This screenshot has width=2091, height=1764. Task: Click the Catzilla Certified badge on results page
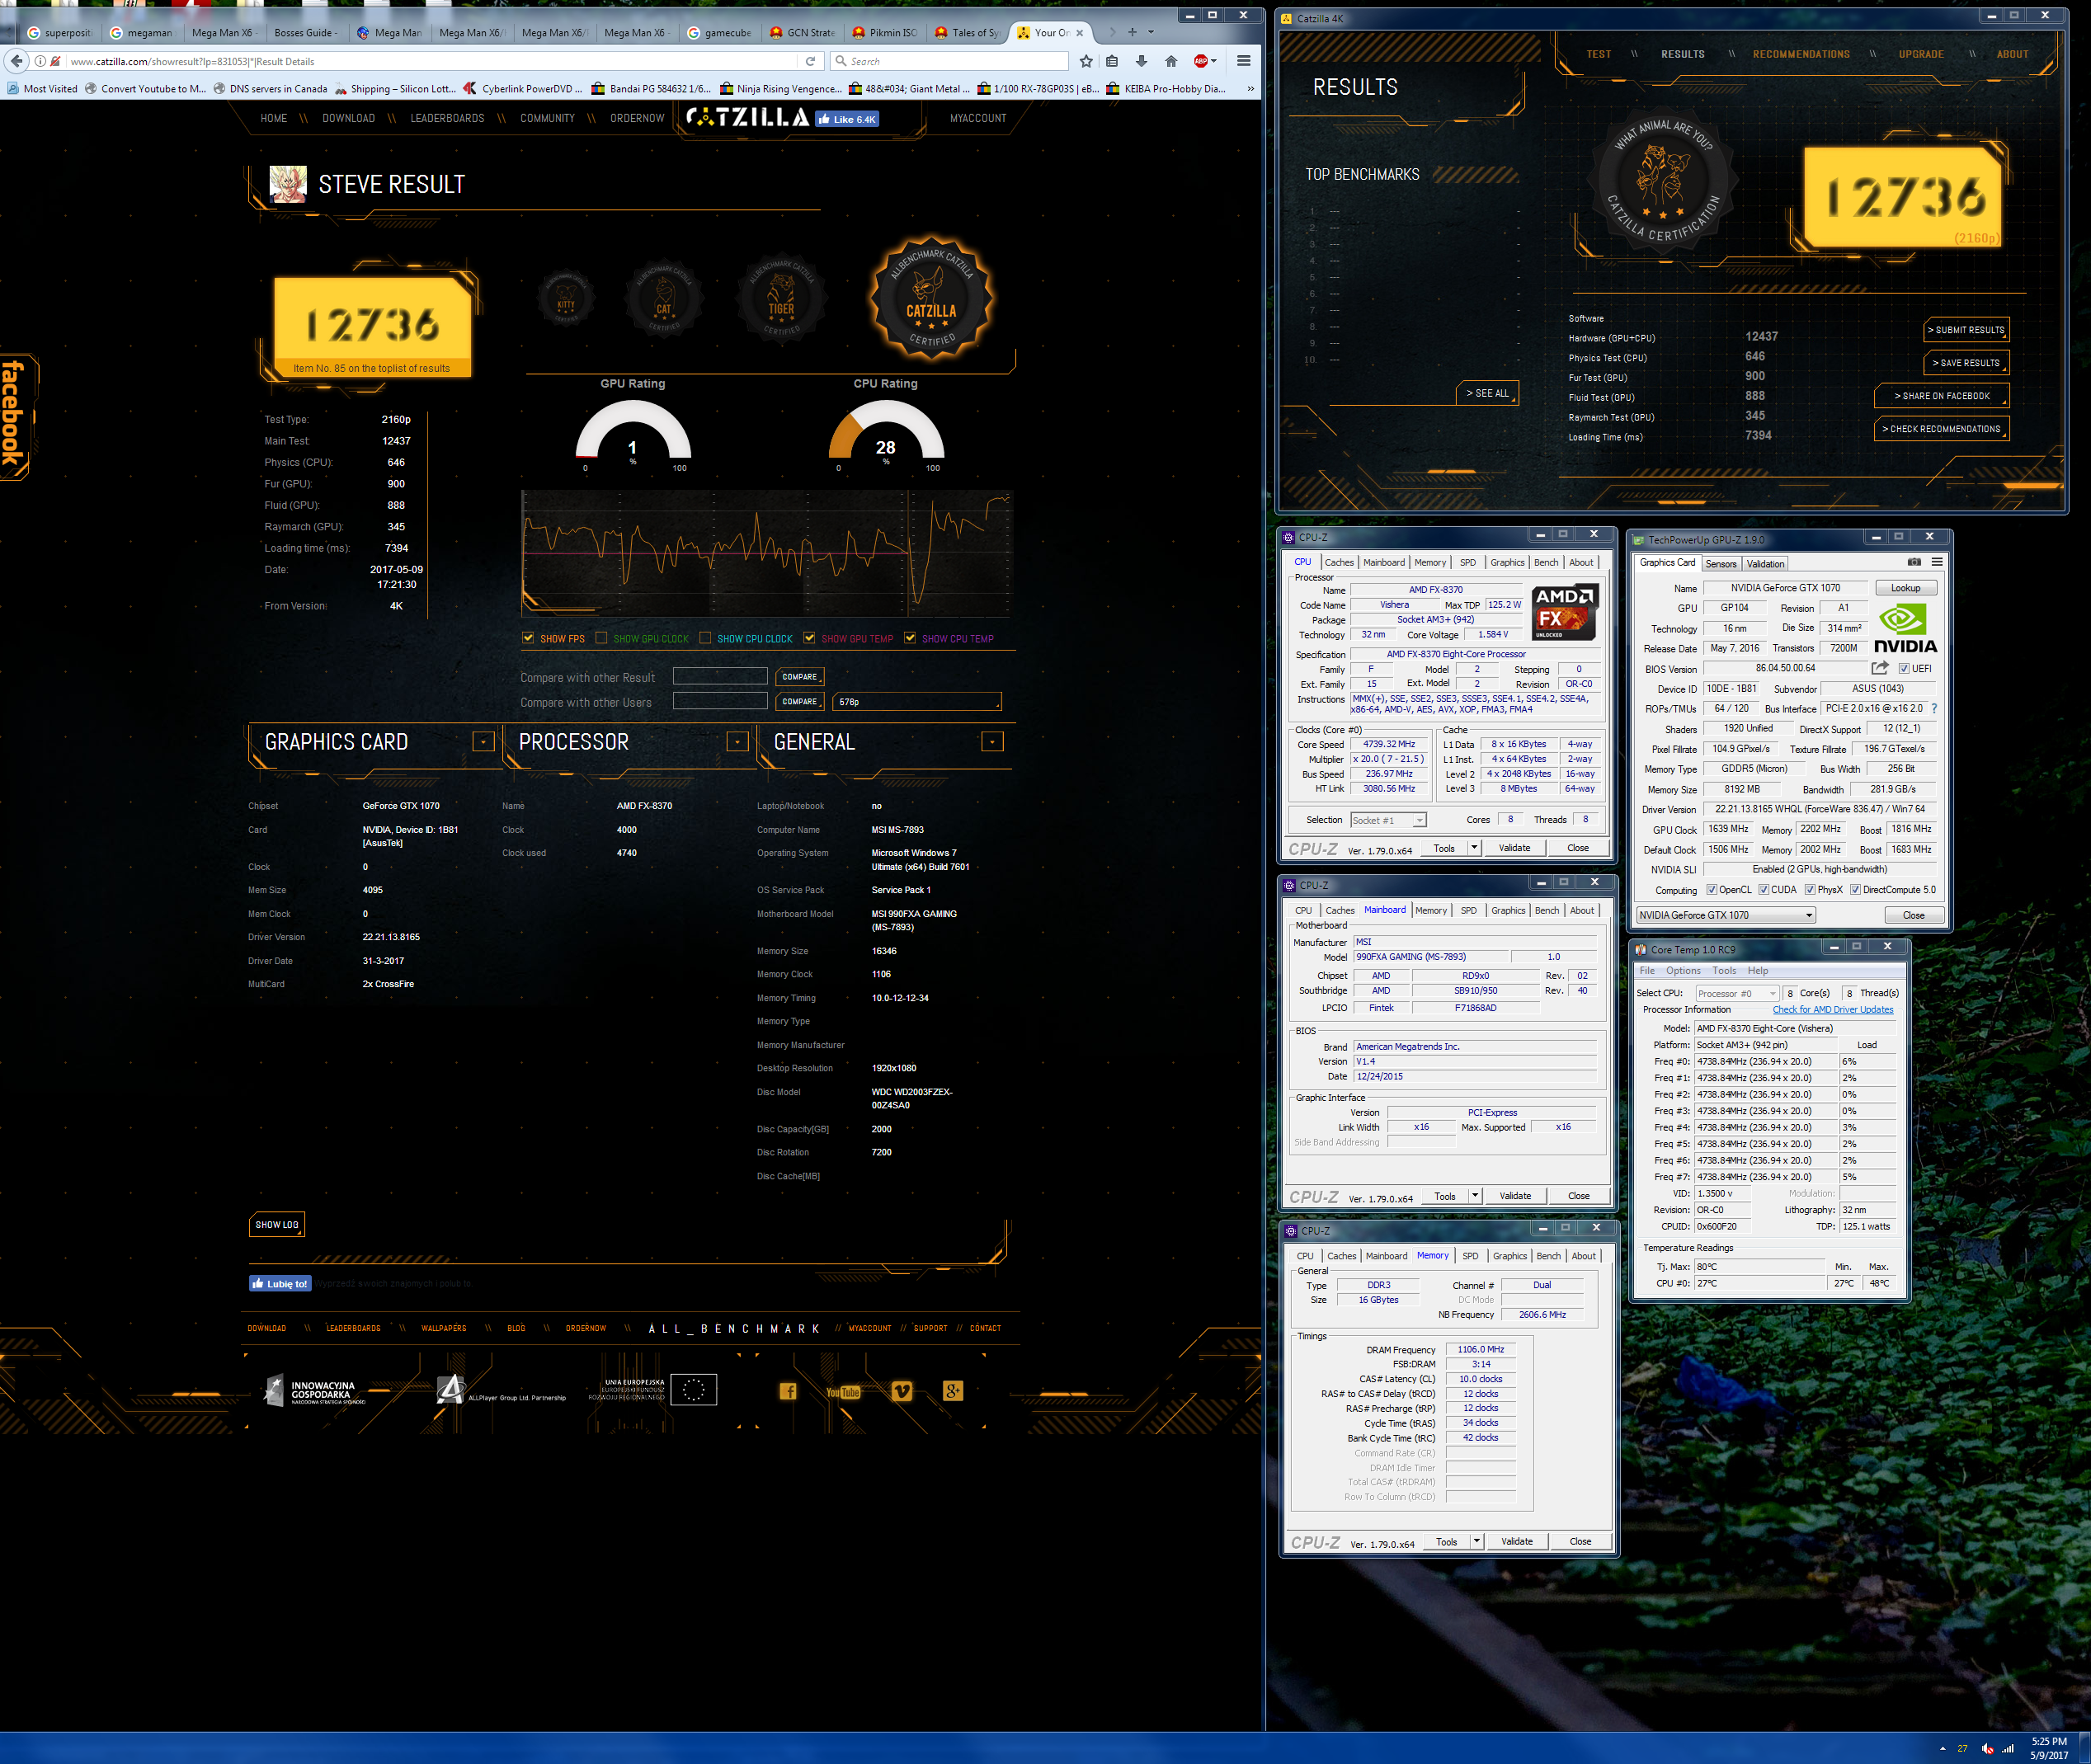coord(931,299)
